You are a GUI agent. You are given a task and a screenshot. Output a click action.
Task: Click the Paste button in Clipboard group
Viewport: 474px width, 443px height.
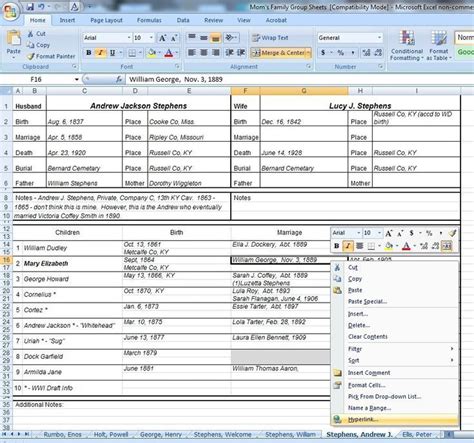(x=13, y=44)
